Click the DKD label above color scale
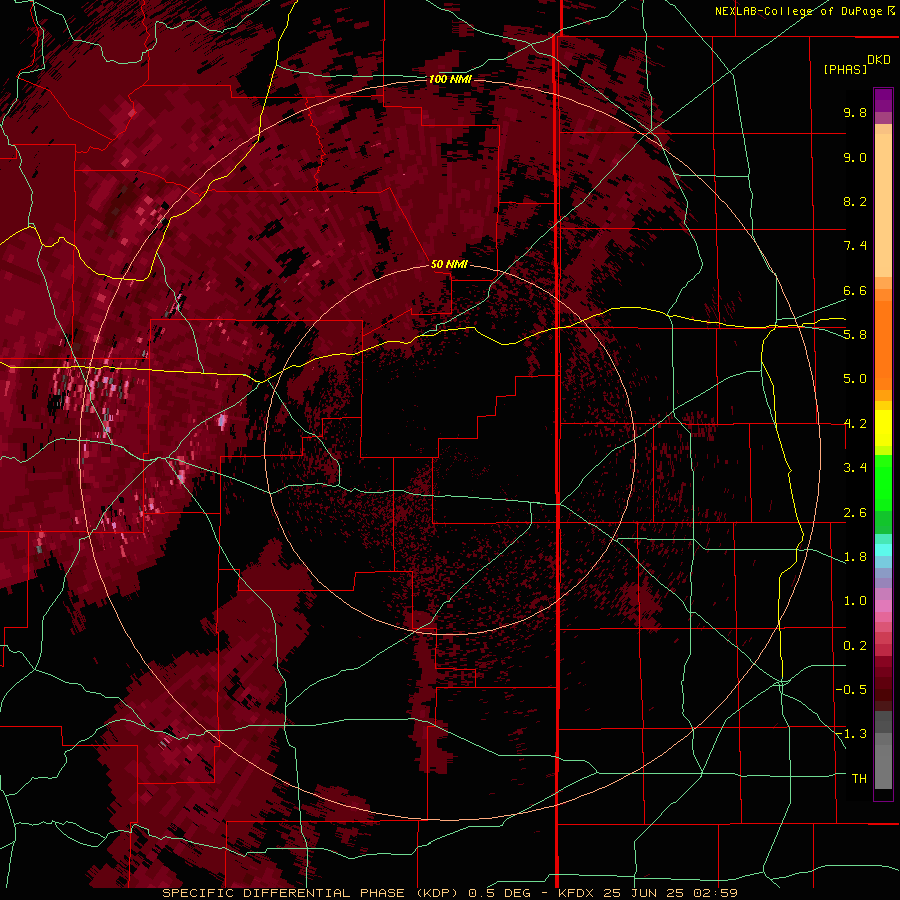The width and height of the screenshot is (900, 900). click(x=879, y=60)
